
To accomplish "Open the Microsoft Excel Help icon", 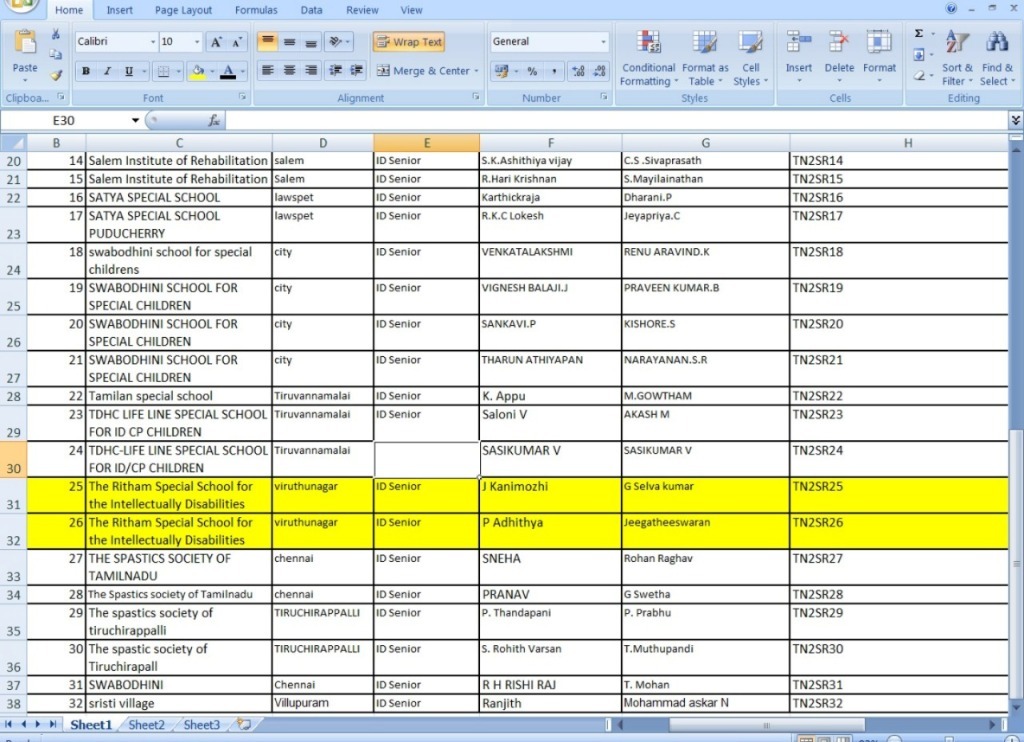I will [951, 8].
